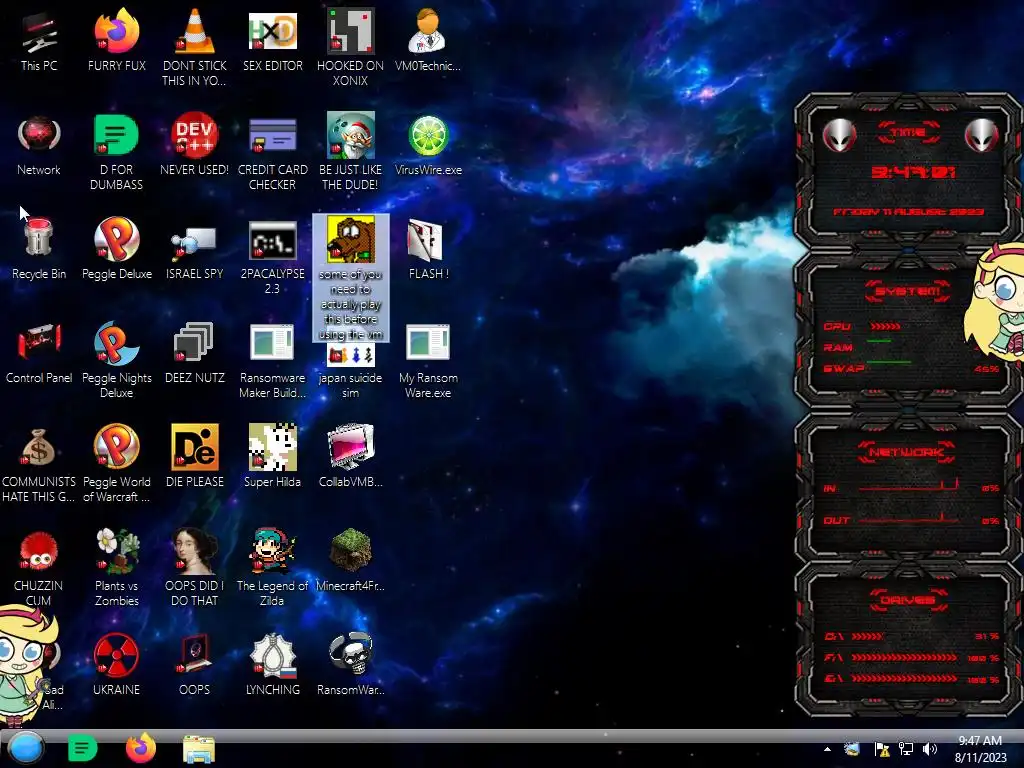The height and width of the screenshot is (768, 1024).
Task: Open the D FOR DUMBASS shortcut
Action: [116, 135]
